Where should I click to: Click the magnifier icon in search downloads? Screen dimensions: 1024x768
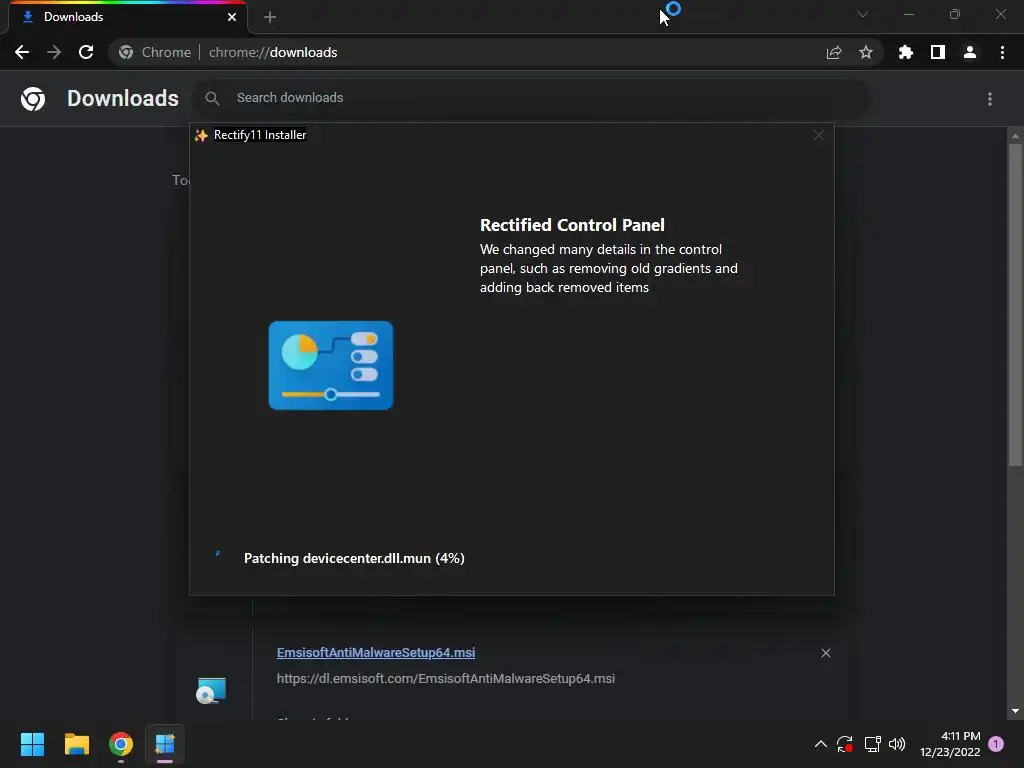pos(212,98)
